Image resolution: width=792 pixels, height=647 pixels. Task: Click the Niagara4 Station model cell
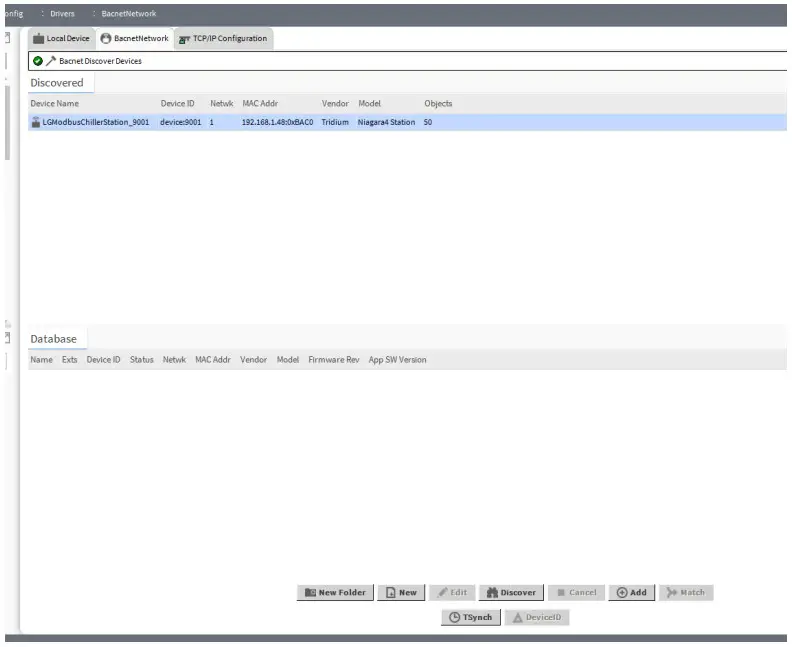pos(386,122)
